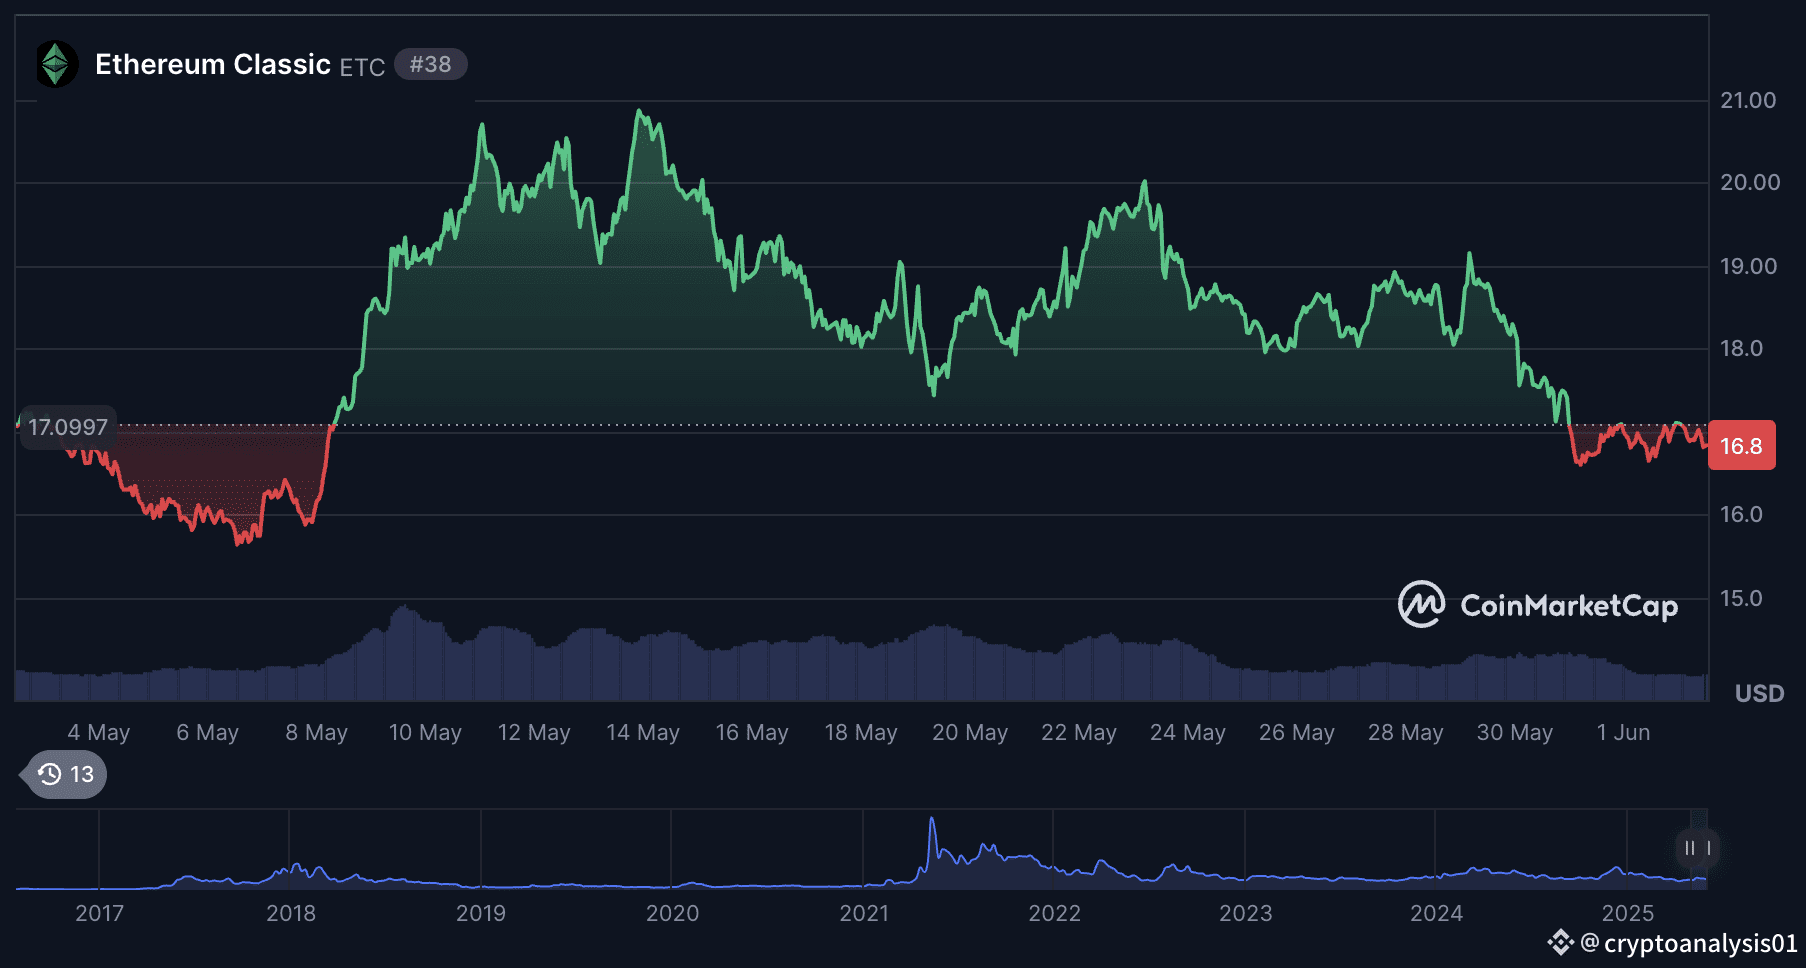Screen dimensions: 1806x968
Task: Click the ETC ticker symbol
Action: (x=362, y=67)
